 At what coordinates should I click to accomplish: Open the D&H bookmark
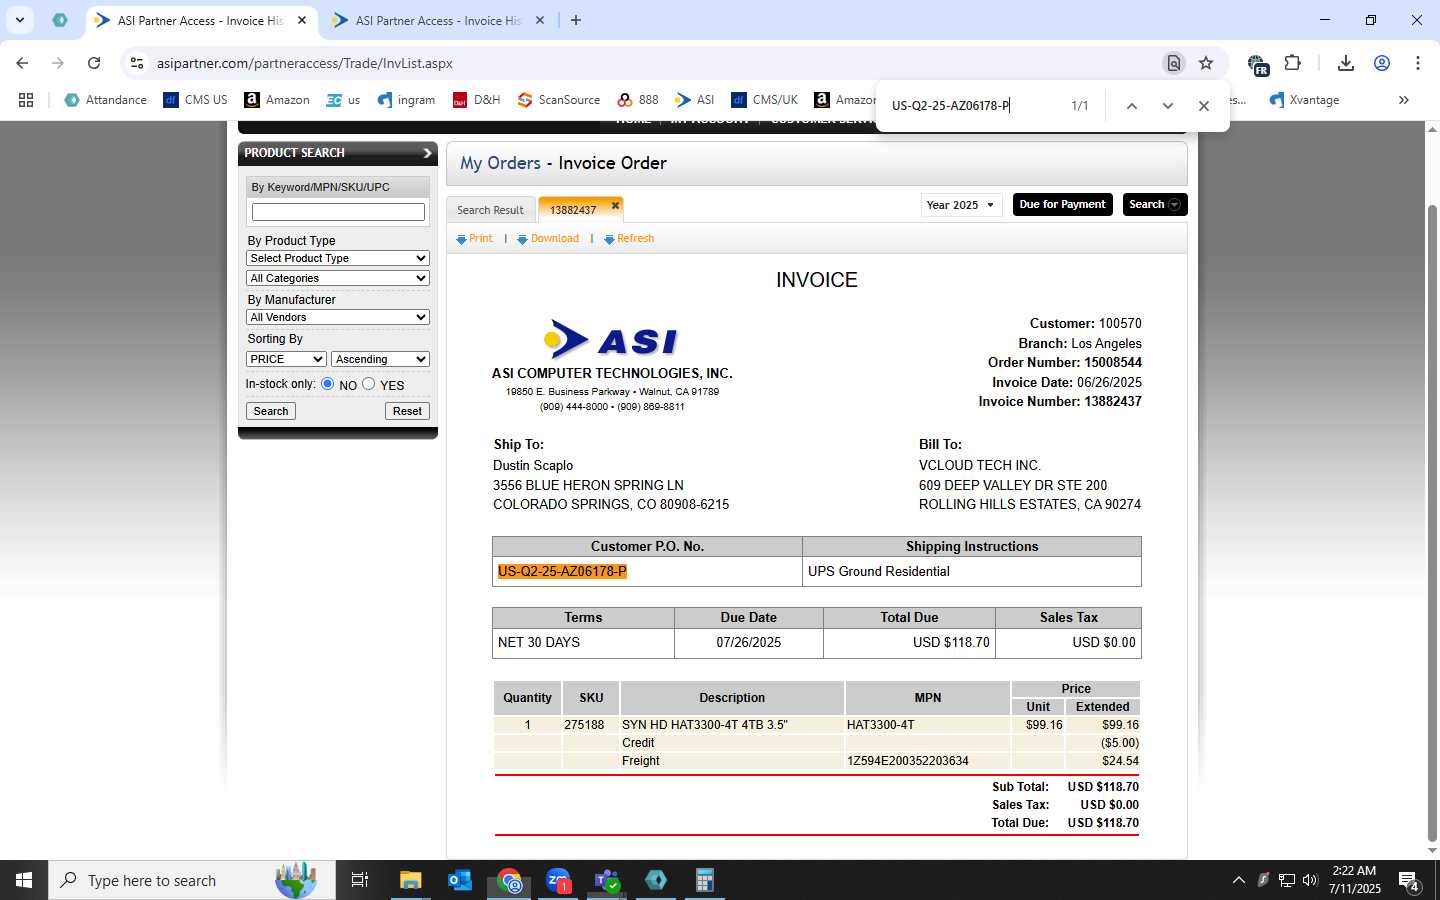(x=476, y=100)
